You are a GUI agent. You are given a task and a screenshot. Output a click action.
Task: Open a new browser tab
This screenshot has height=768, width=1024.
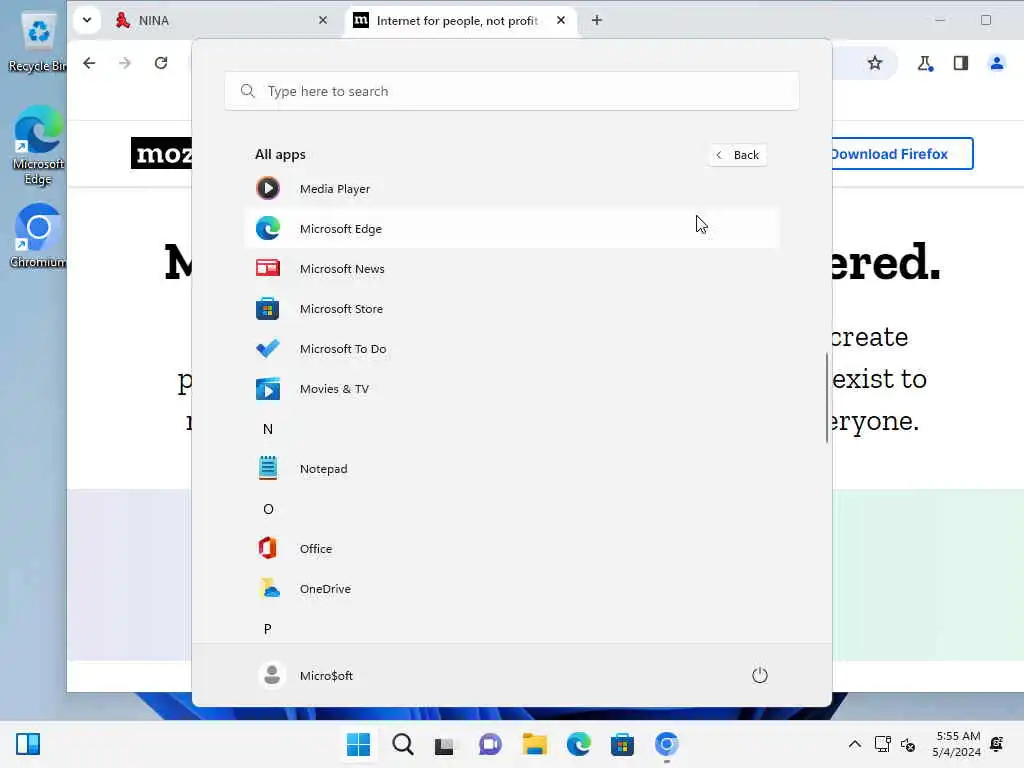coord(597,20)
